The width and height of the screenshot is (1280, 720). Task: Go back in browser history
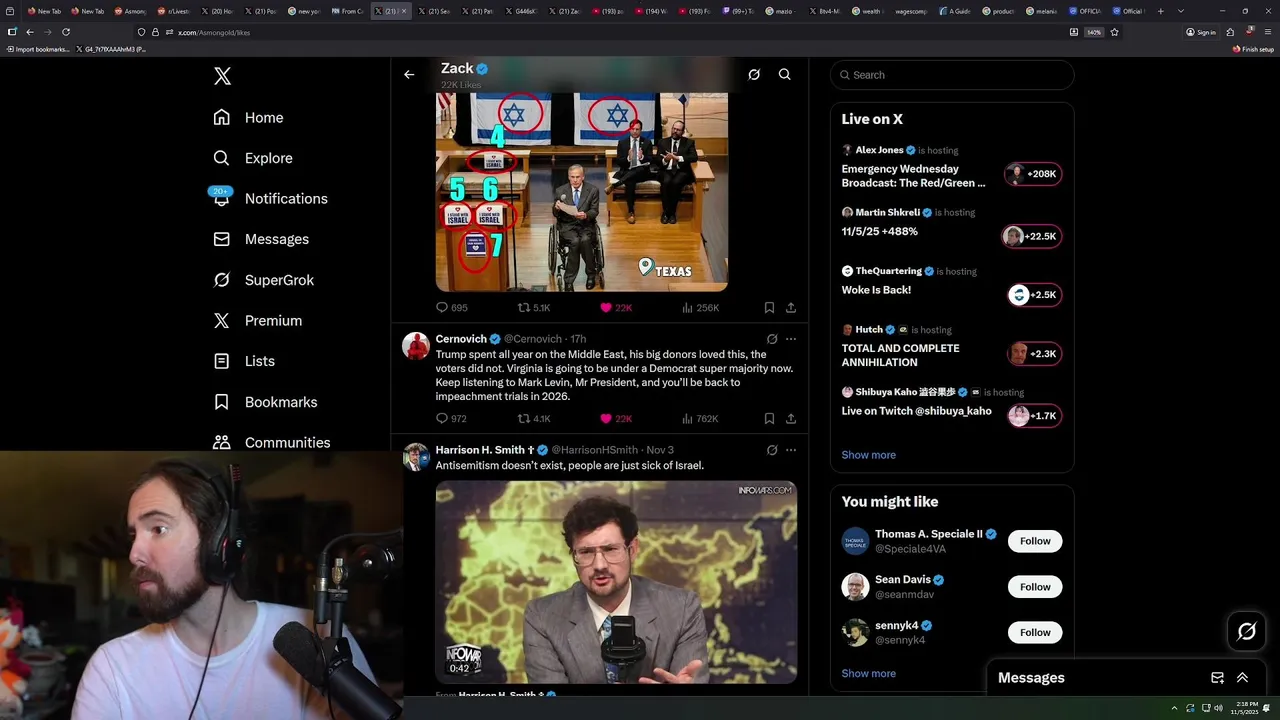pos(28,32)
